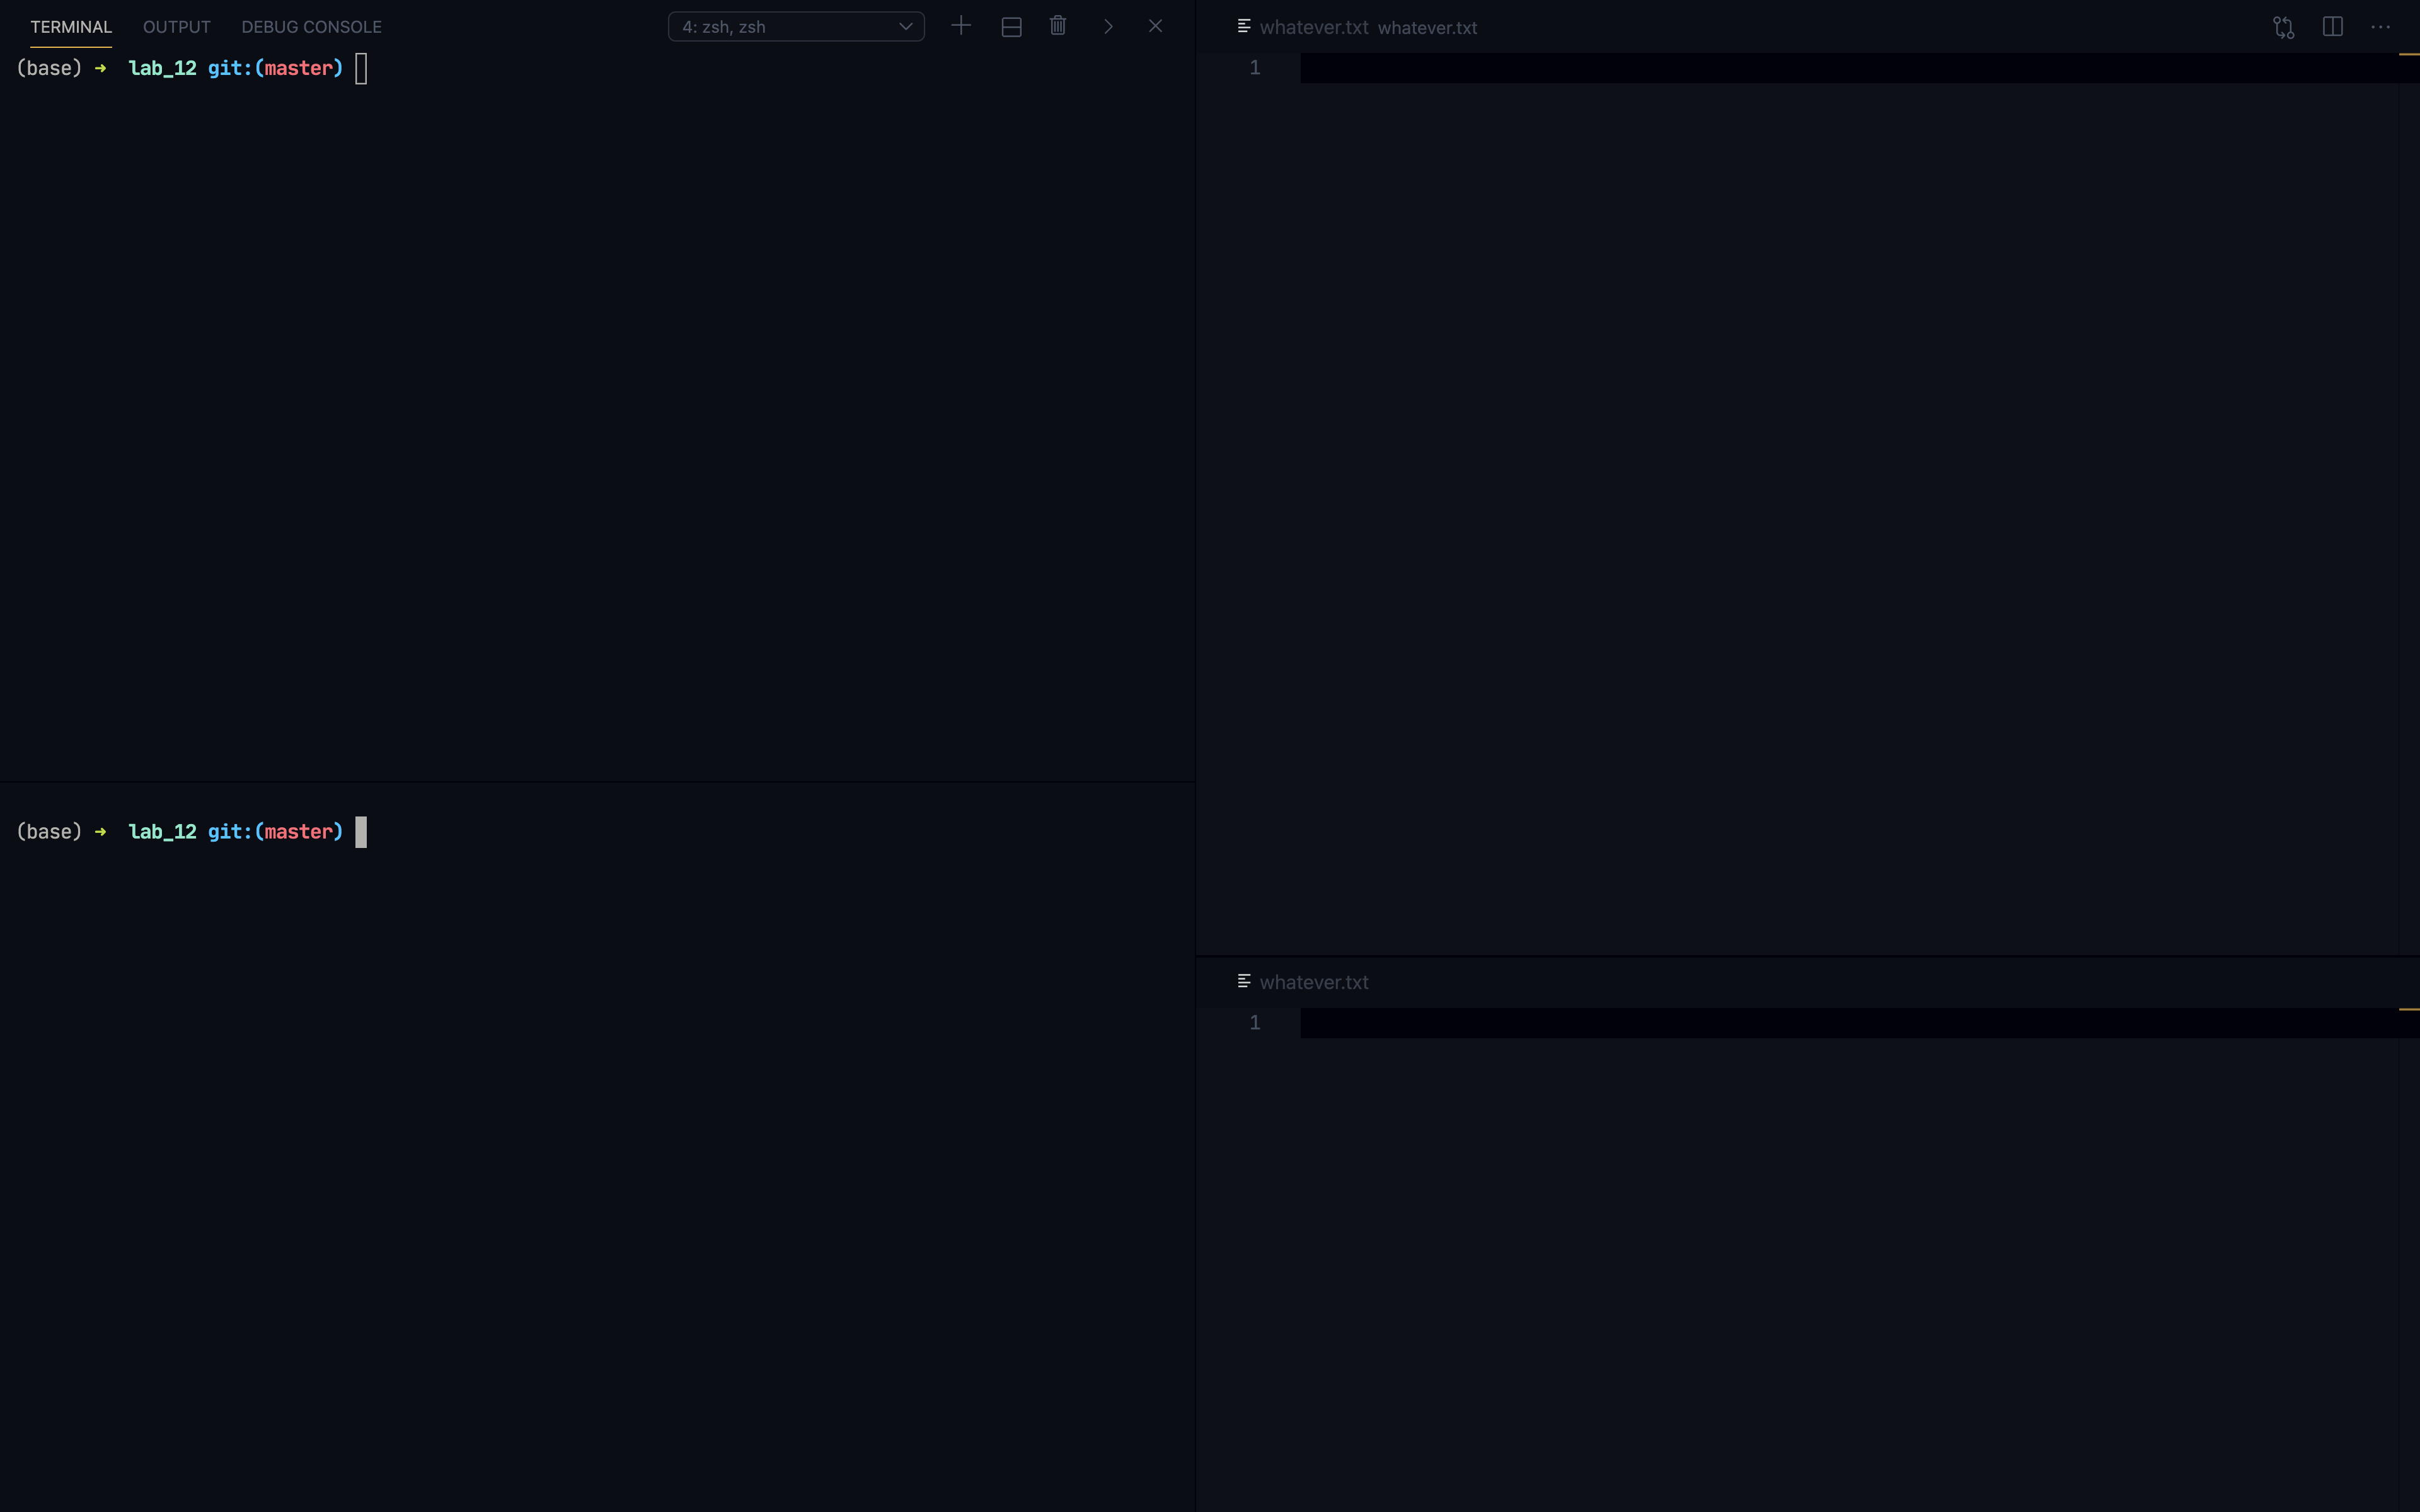Click the split terminal icon
Image resolution: width=2420 pixels, height=1512 pixels.
coord(1011,27)
